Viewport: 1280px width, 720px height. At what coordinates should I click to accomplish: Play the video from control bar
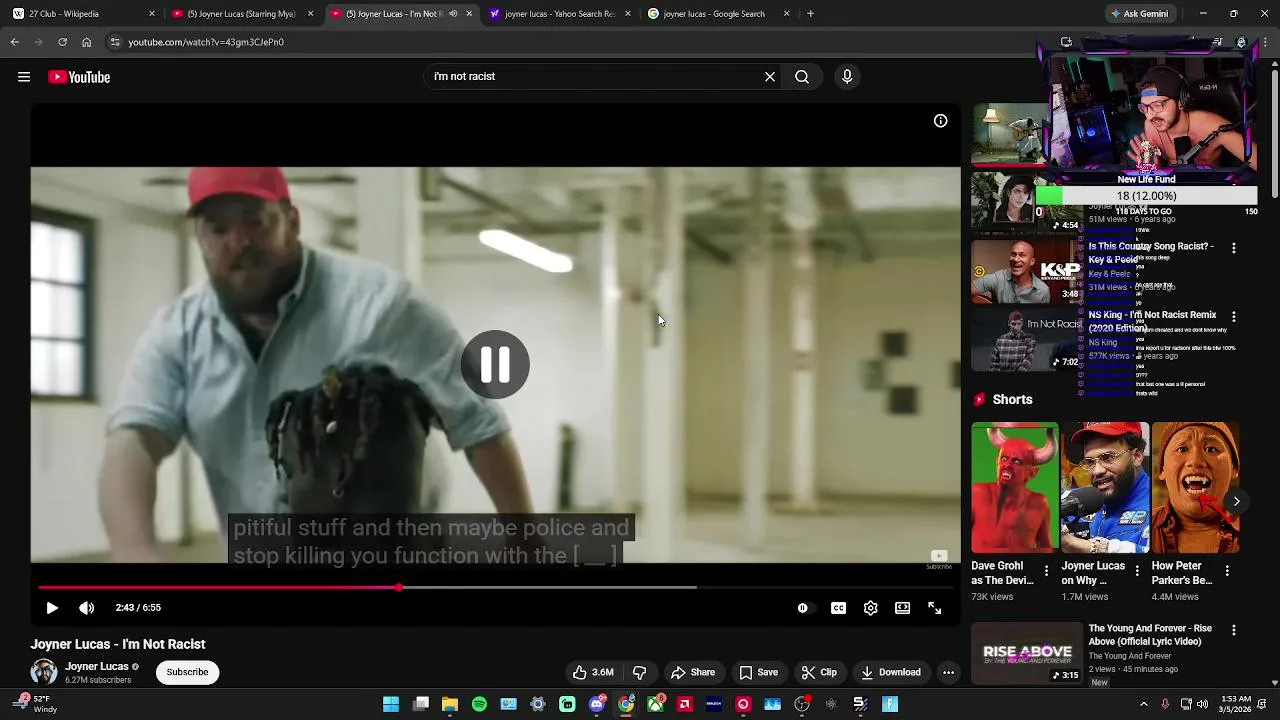[52, 607]
